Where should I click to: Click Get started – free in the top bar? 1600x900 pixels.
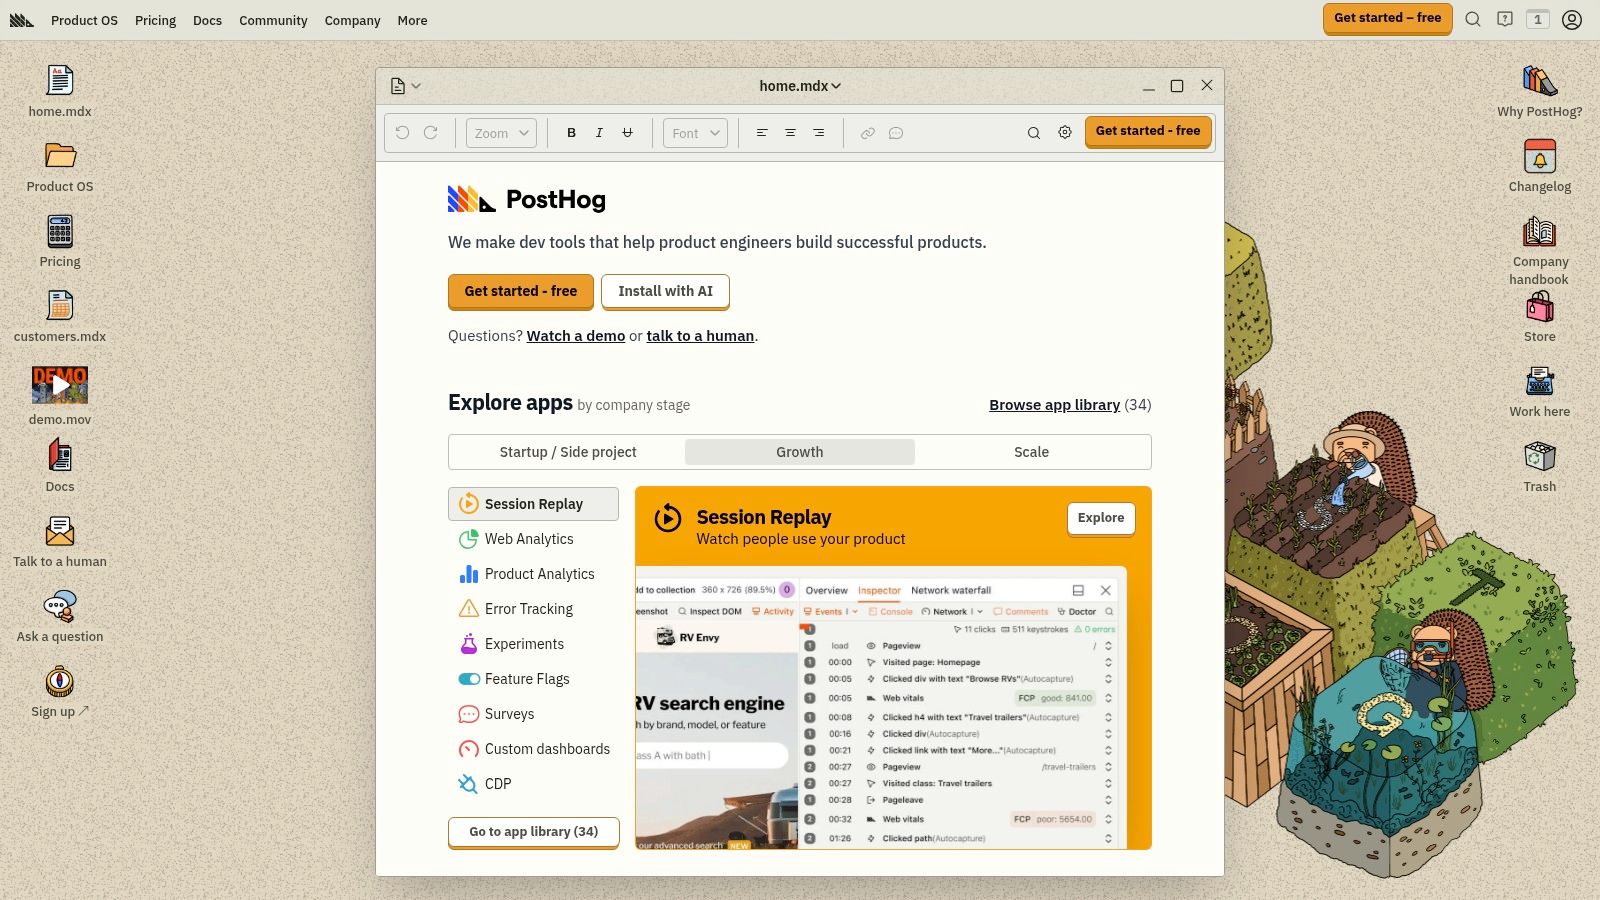click(x=1388, y=18)
